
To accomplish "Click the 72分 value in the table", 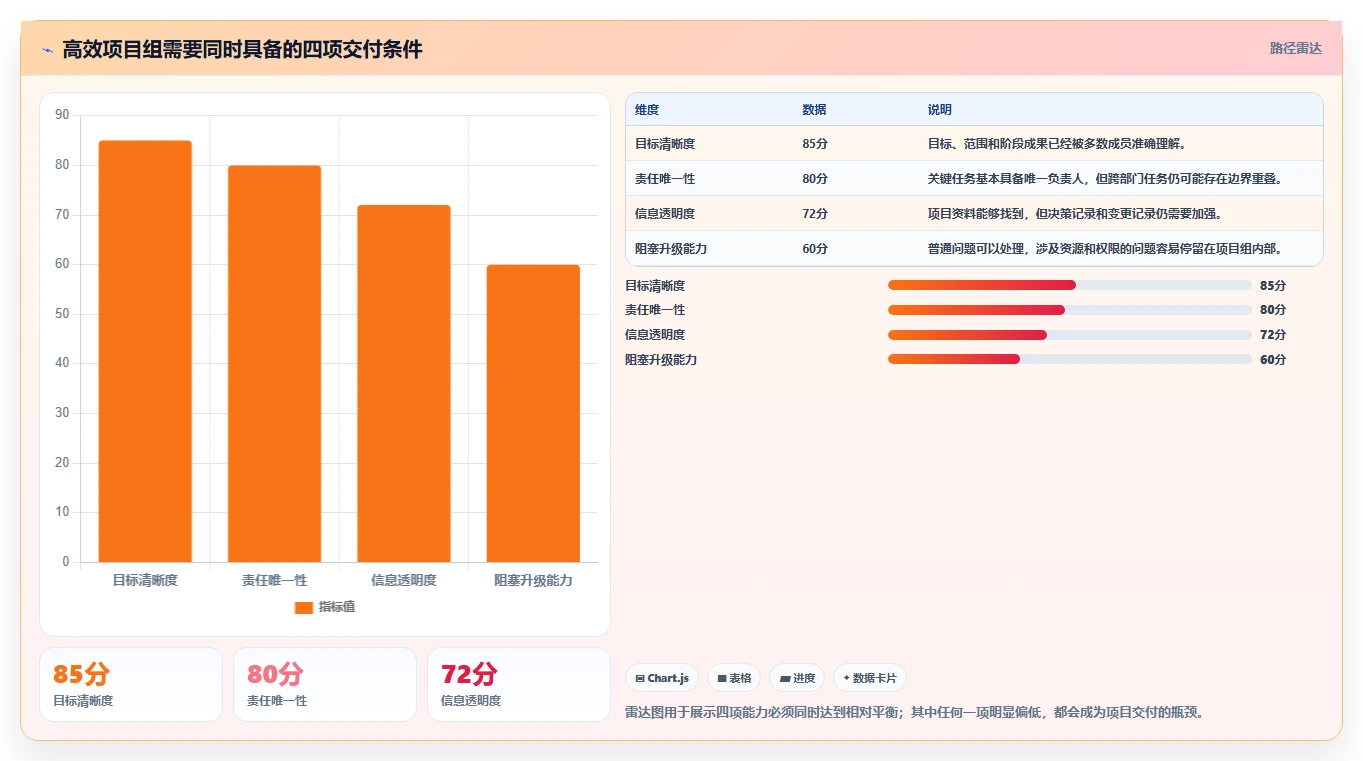I will (x=815, y=214).
